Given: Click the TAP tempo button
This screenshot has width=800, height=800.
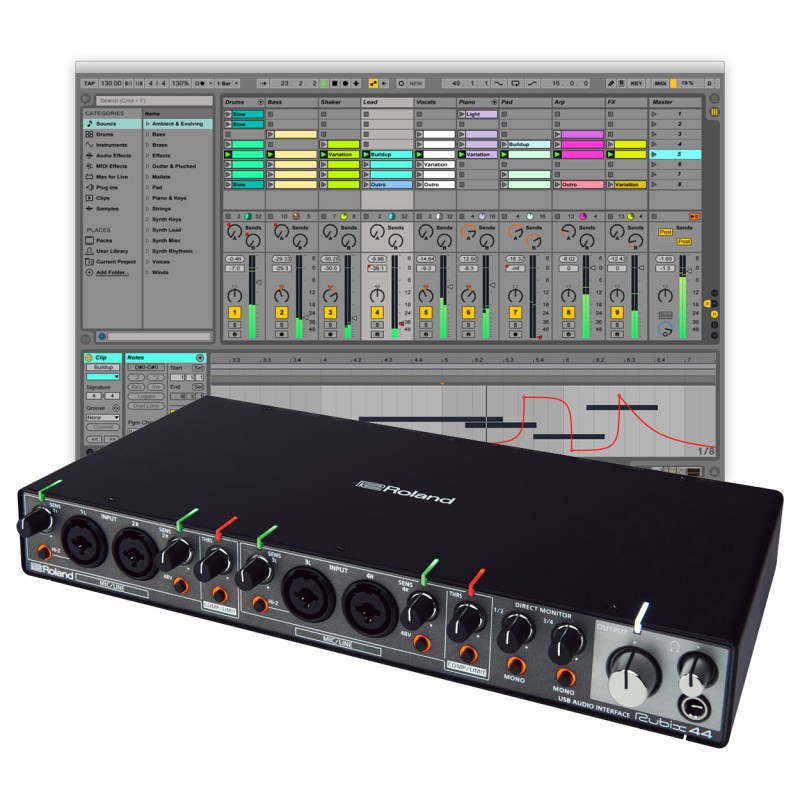Looking at the screenshot, I should pyautogui.click(x=90, y=83).
